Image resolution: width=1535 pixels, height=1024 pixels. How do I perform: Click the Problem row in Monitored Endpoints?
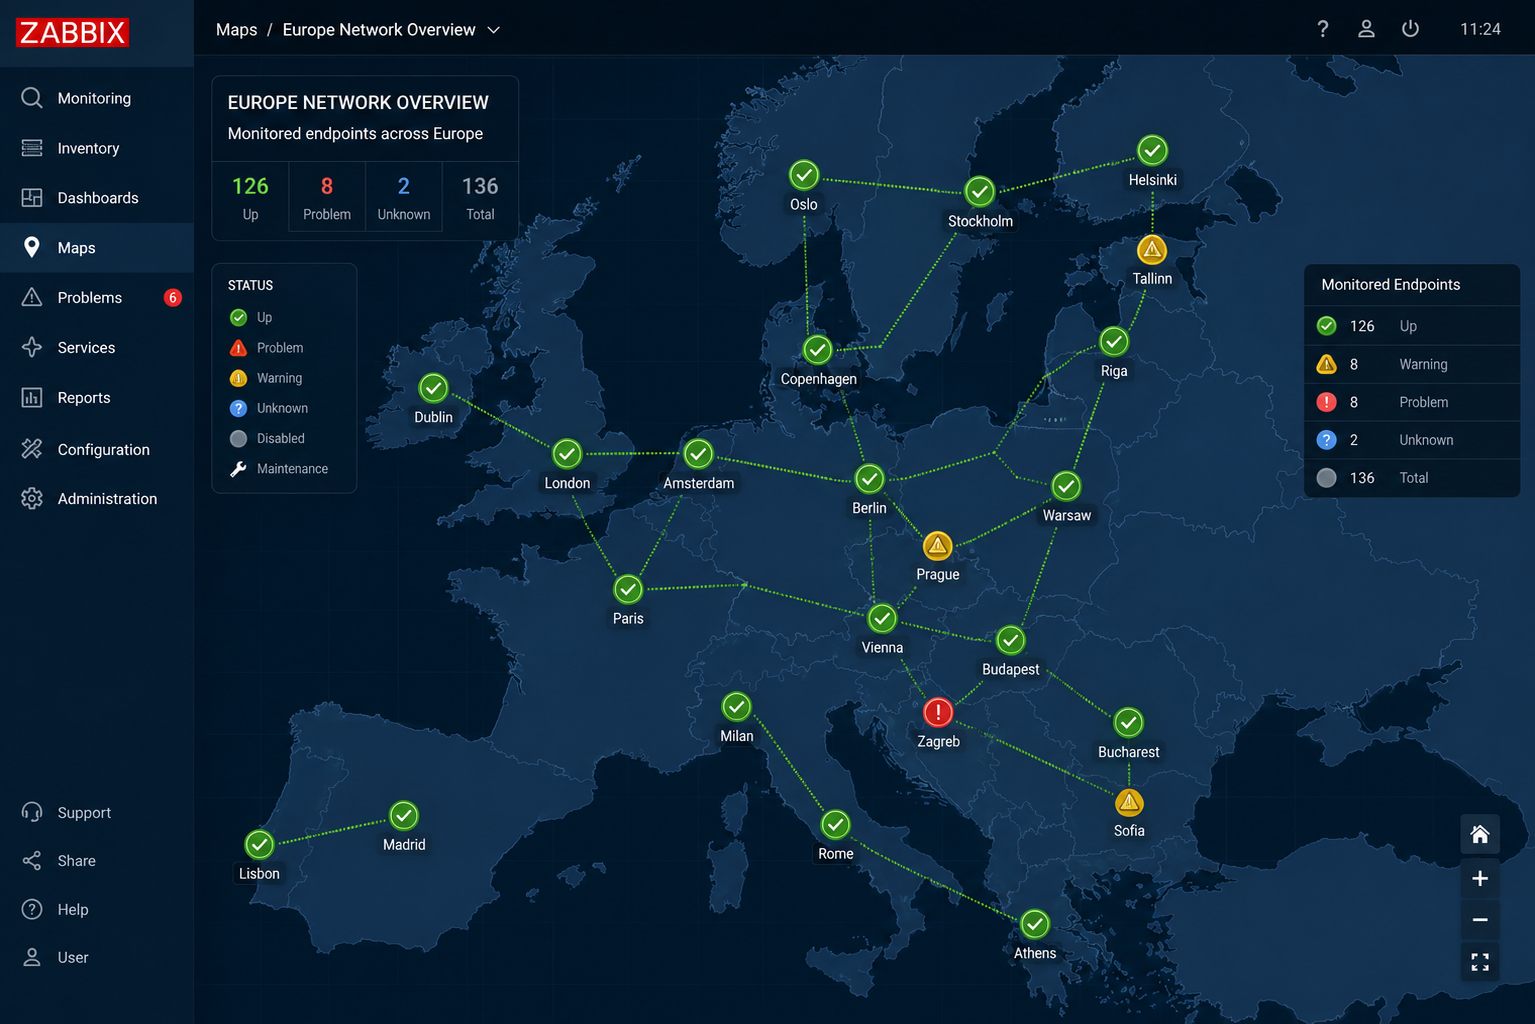coord(1412,402)
